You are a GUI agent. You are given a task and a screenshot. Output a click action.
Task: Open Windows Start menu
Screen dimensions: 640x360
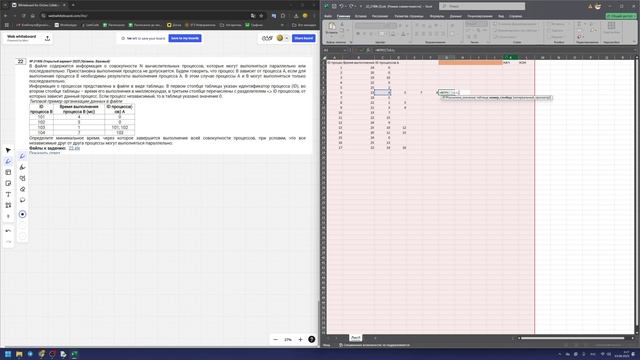[8, 354]
